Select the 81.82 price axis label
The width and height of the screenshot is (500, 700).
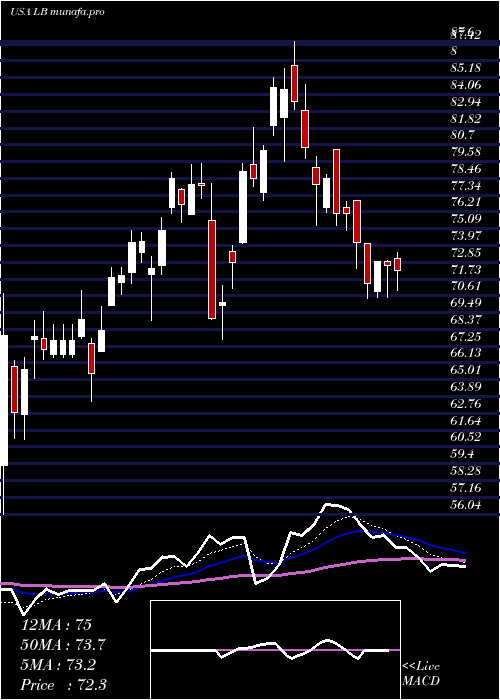click(x=466, y=118)
